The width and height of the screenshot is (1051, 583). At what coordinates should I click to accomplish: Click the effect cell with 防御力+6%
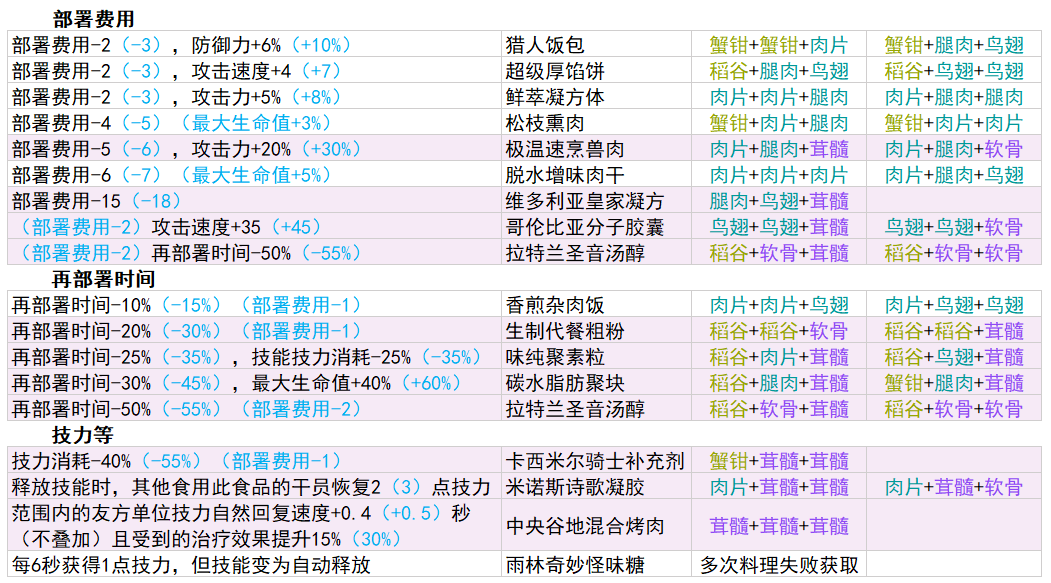(x=254, y=45)
